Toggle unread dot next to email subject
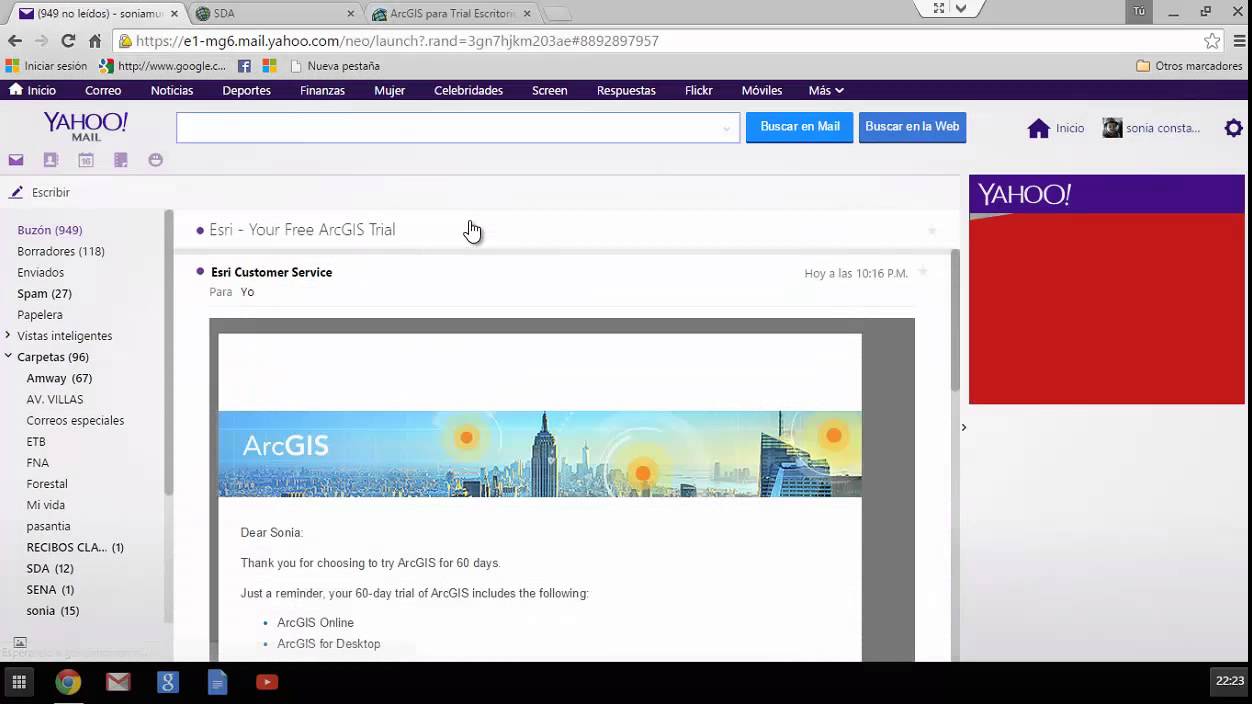Screen dimensions: 1252x704 pyautogui.click(x=200, y=230)
